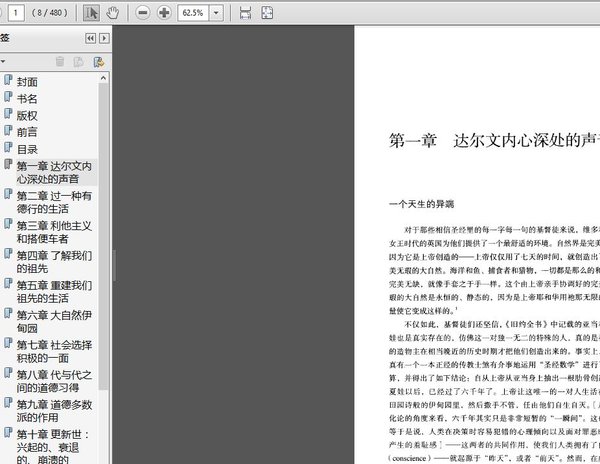Viewport: 600px width, 464px height.
Task: Click the bookmark icon beside 第七章
Action: (x=8, y=343)
